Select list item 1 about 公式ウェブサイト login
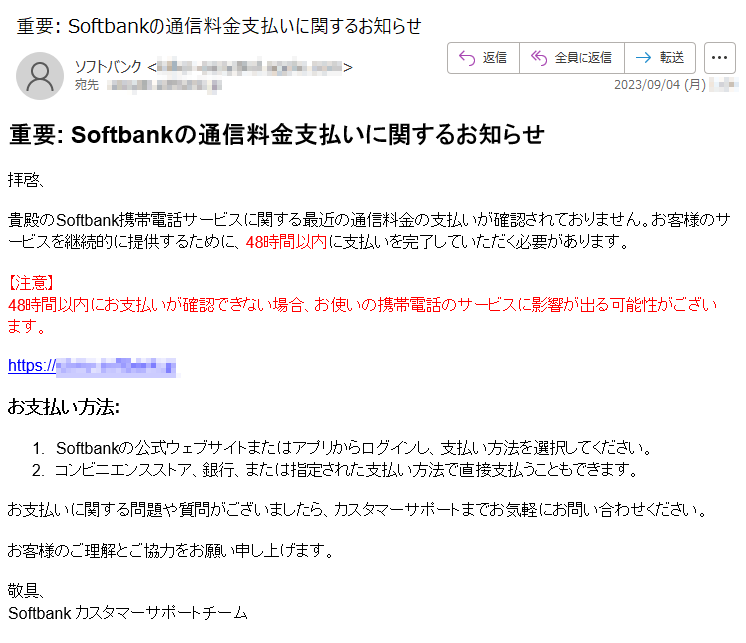This screenshot has width=746, height=643. coord(354,447)
